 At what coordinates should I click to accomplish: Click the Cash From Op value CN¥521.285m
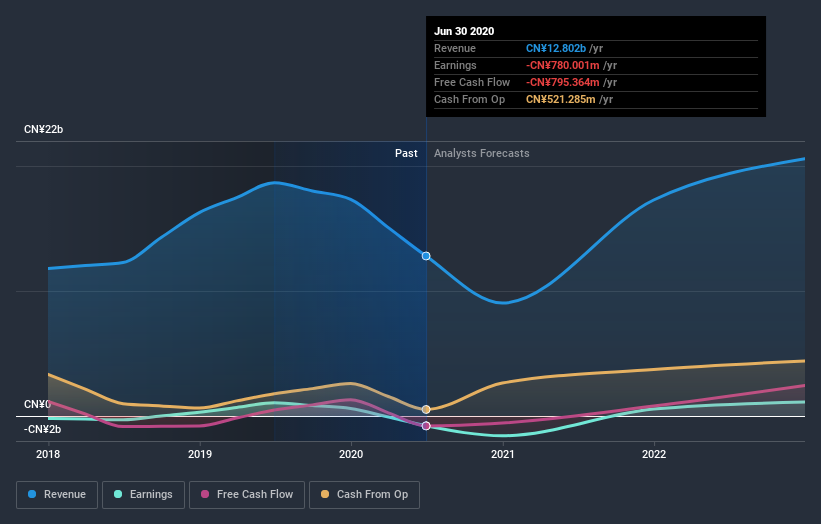click(561, 99)
